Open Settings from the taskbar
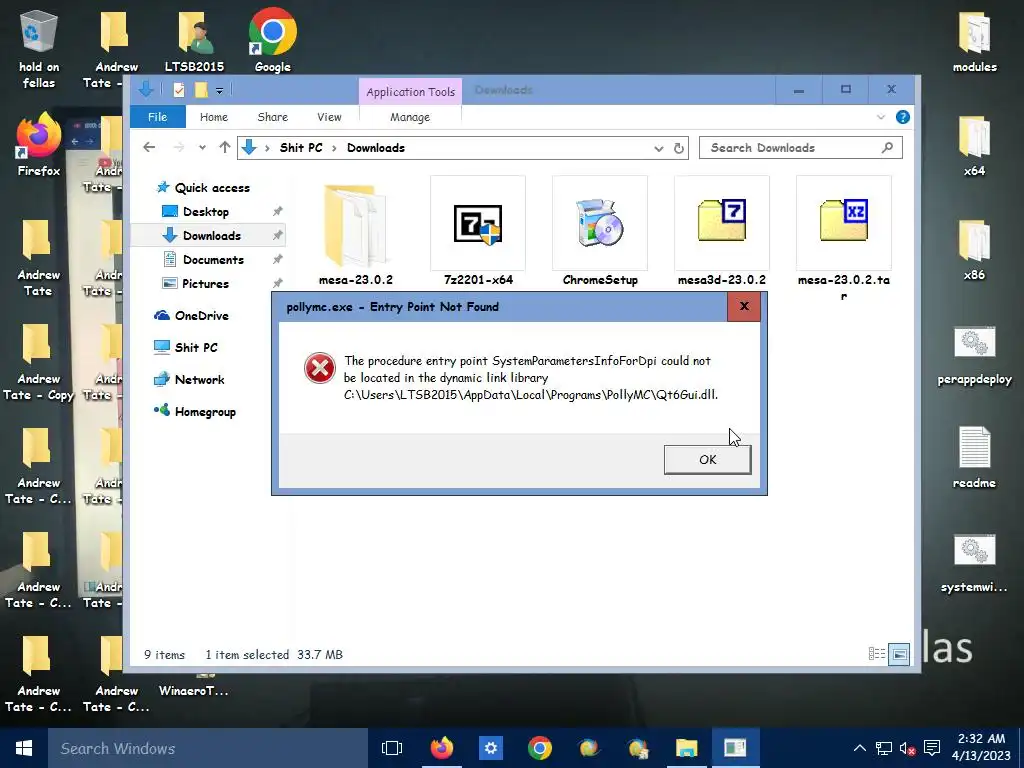The height and width of the screenshot is (768, 1024). pyautogui.click(x=490, y=748)
